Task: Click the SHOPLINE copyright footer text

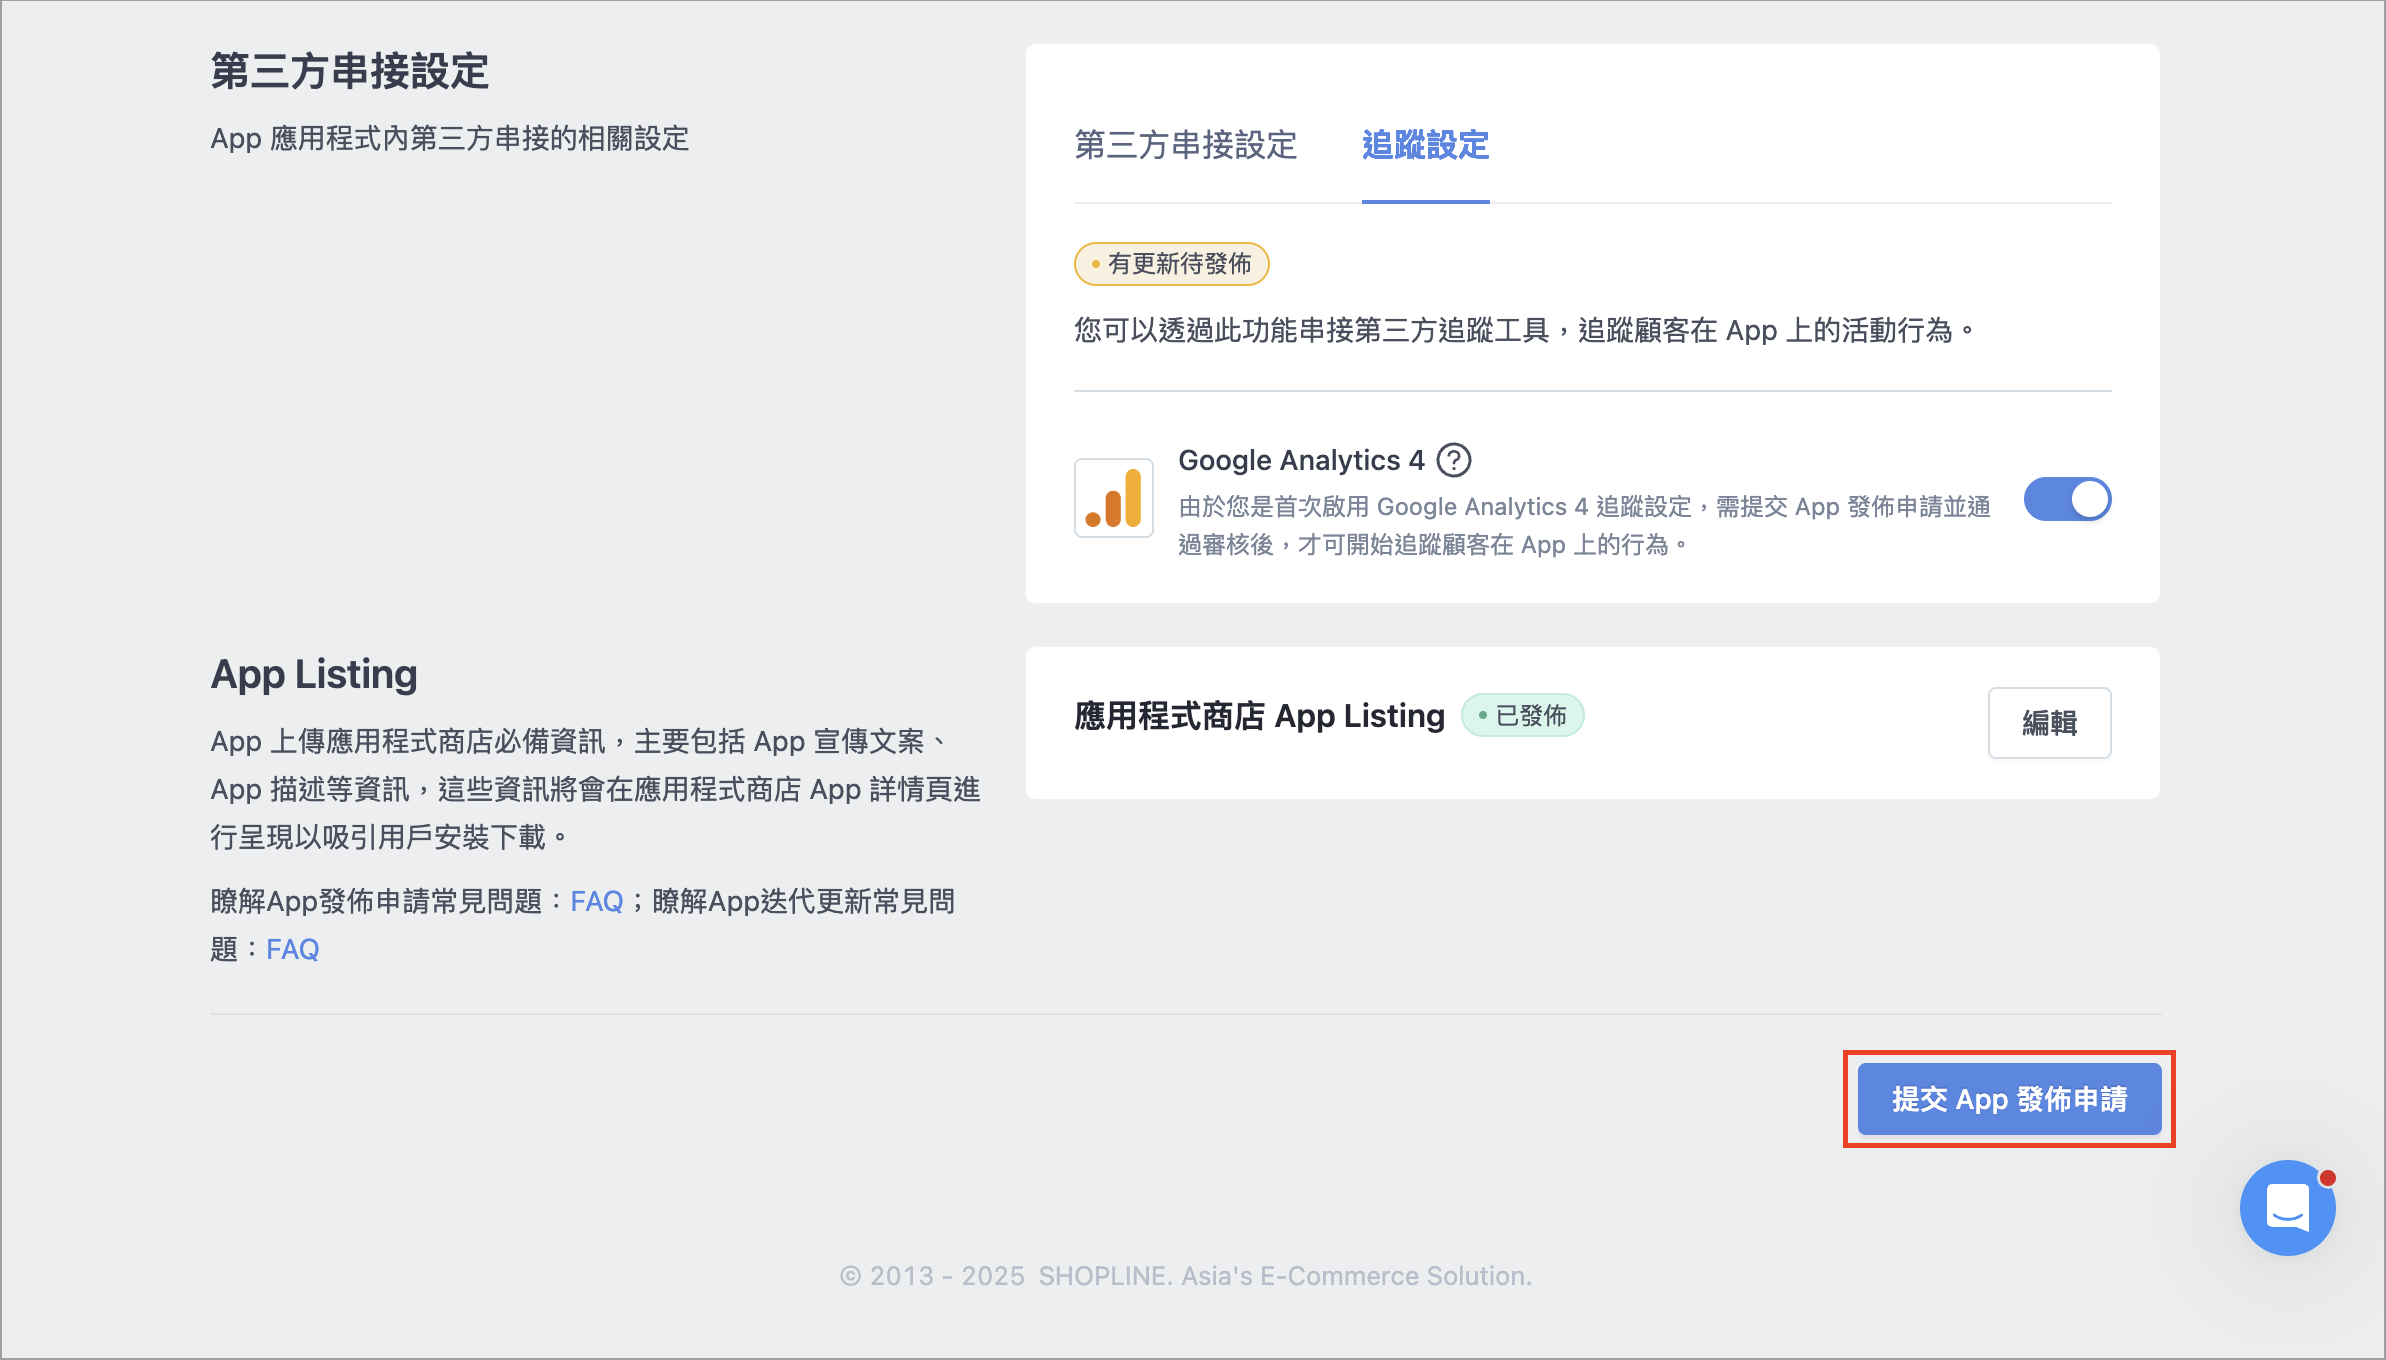Action: (x=1185, y=1276)
